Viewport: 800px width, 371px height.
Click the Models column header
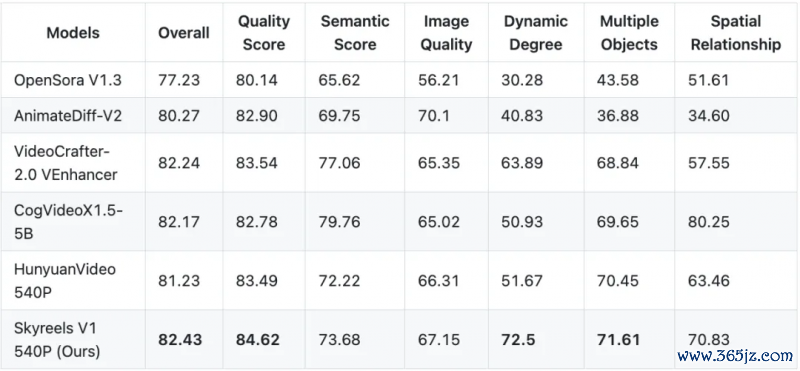tap(73, 33)
